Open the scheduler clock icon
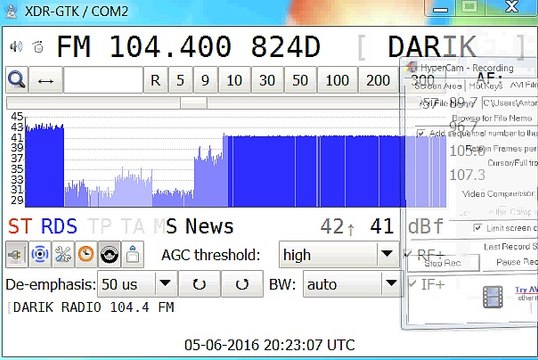This screenshot has height=360, width=538. (86, 254)
